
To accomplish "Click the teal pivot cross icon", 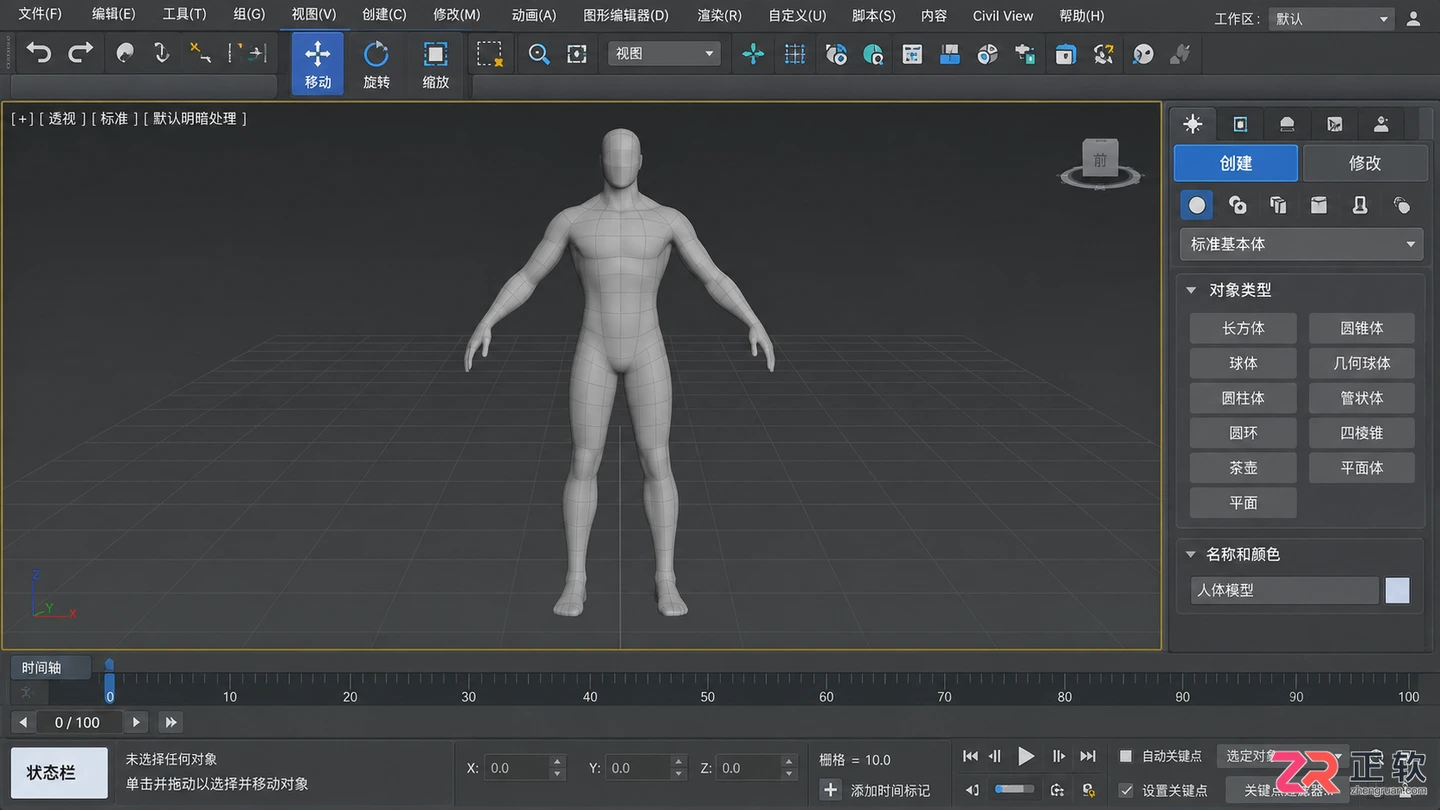I will coord(753,54).
